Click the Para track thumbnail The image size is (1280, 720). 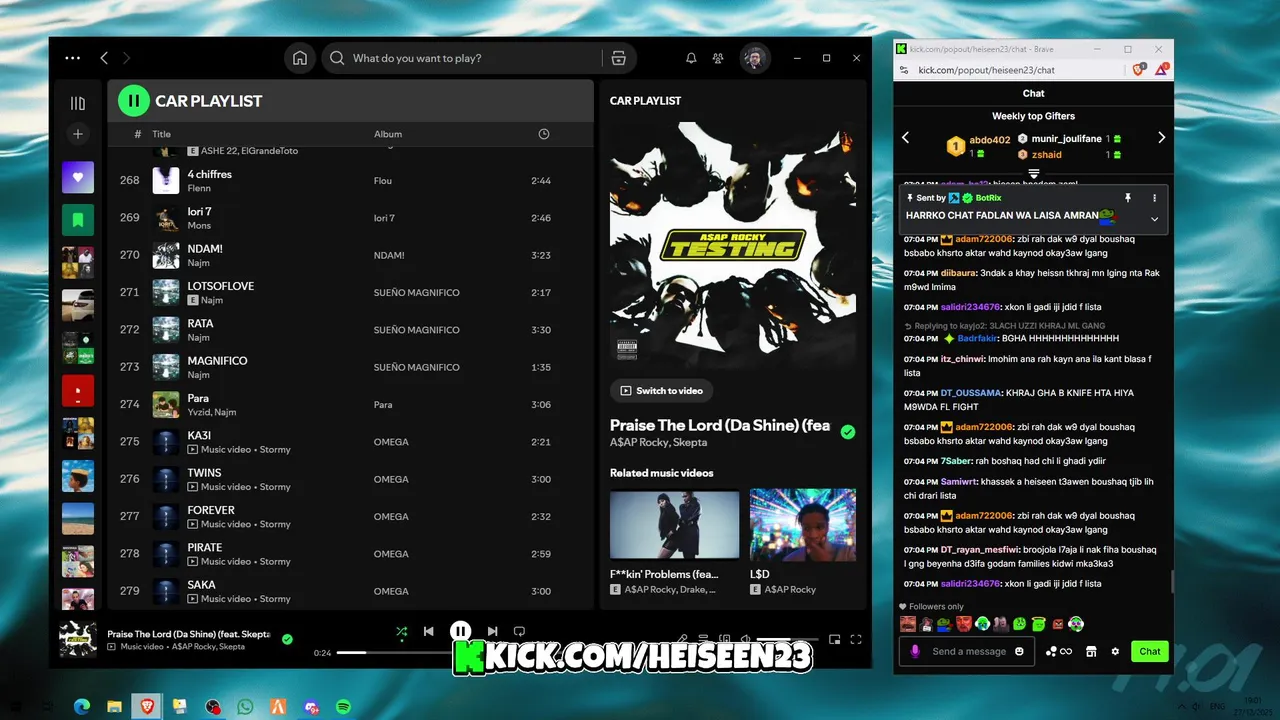tap(166, 404)
